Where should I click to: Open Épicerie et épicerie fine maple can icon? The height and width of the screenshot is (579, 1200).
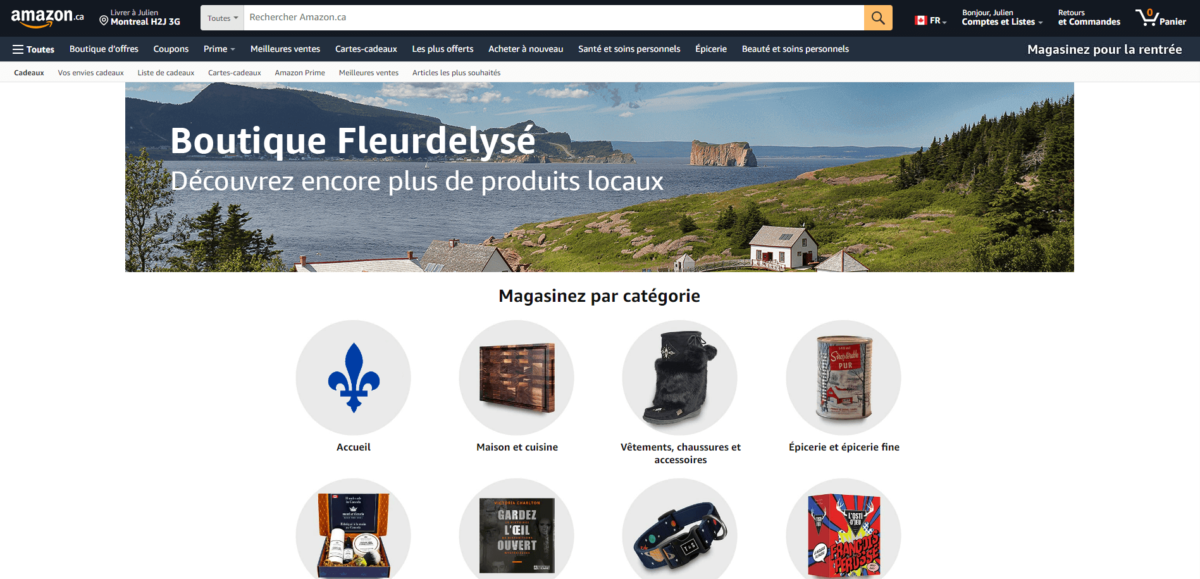[x=843, y=377]
